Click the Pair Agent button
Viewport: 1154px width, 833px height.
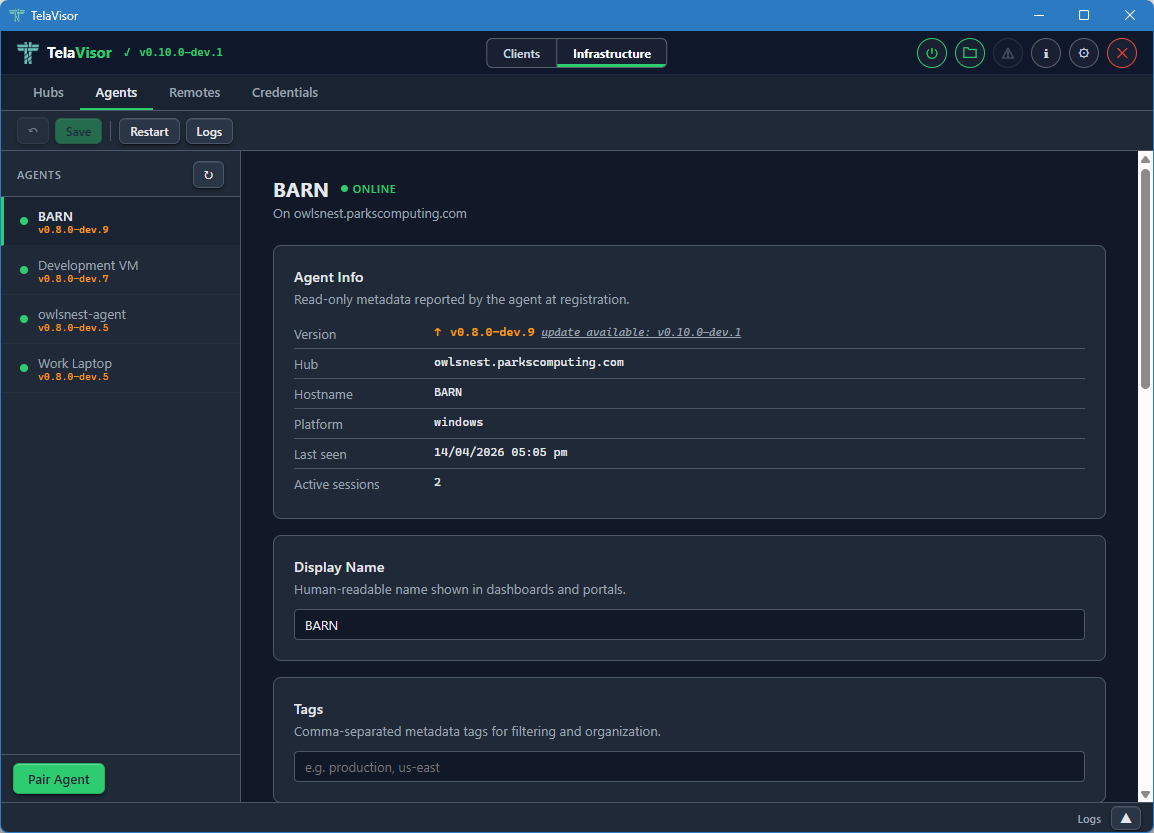pos(59,779)
